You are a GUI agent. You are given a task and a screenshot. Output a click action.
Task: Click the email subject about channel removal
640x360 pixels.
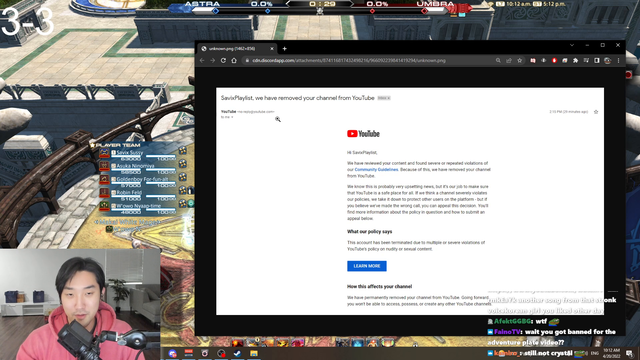(x=298, y=98)
